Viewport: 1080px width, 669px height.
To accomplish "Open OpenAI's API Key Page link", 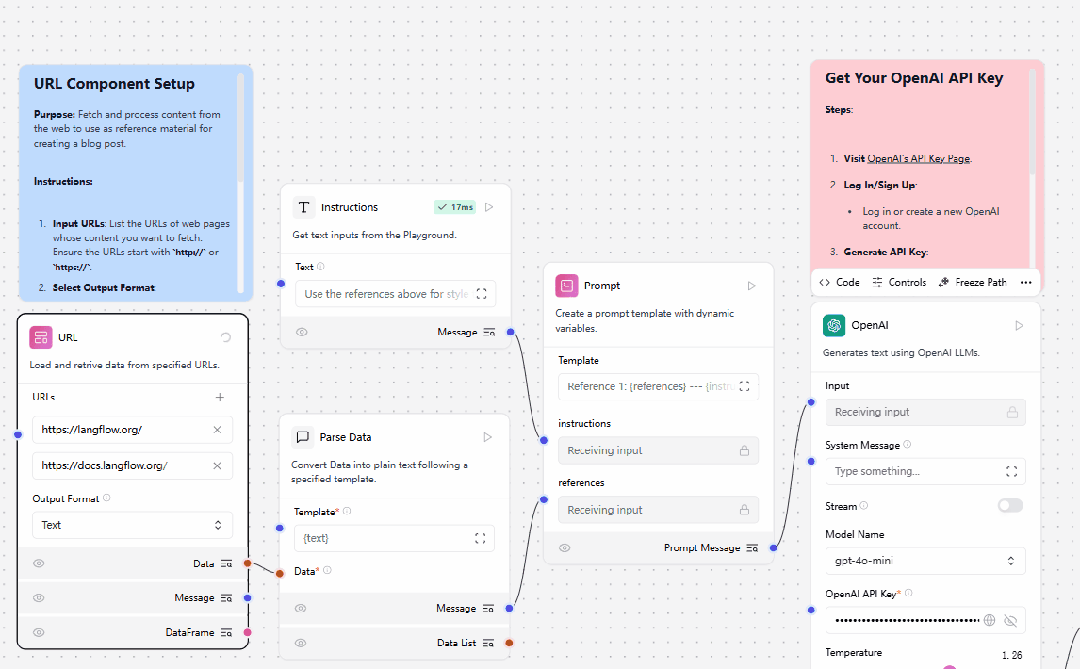I will pos(919,158).
